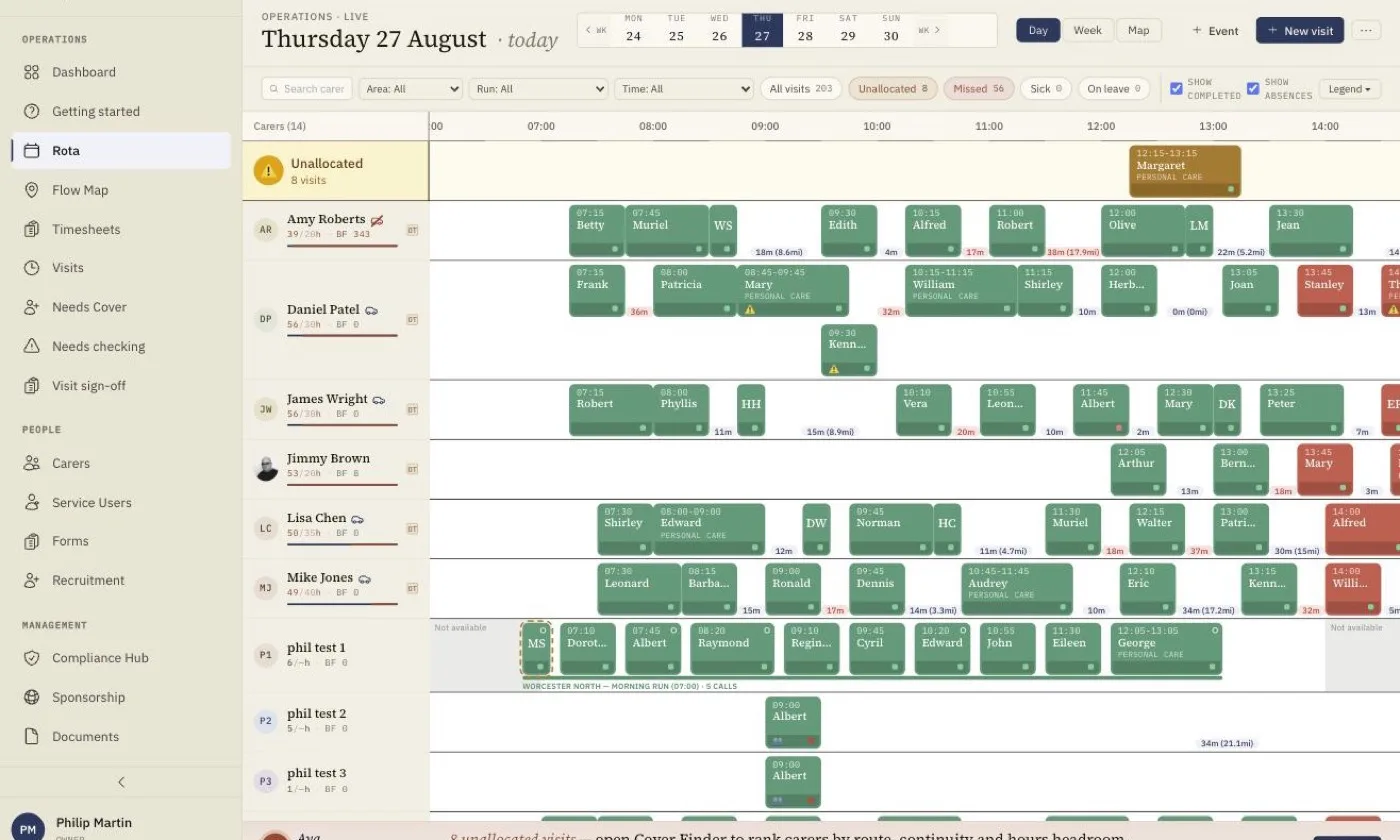Viewport: 1400px width, 840px height.
Task: Go to the next week
Action: pyautogui.click(x=929, y=30)
